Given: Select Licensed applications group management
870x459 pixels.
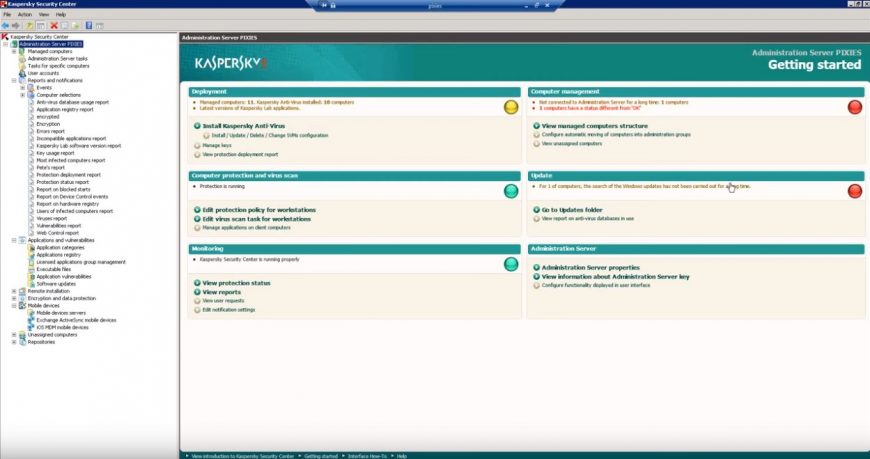Looking at the screenshot, I should point(81,262).
